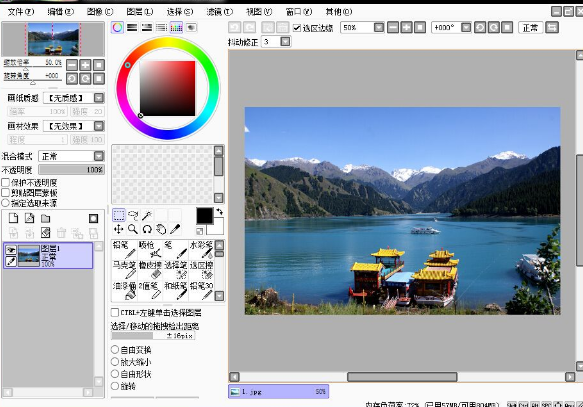Show the RGB slider panel
This screenshot has height=407, width=583.
132,28
